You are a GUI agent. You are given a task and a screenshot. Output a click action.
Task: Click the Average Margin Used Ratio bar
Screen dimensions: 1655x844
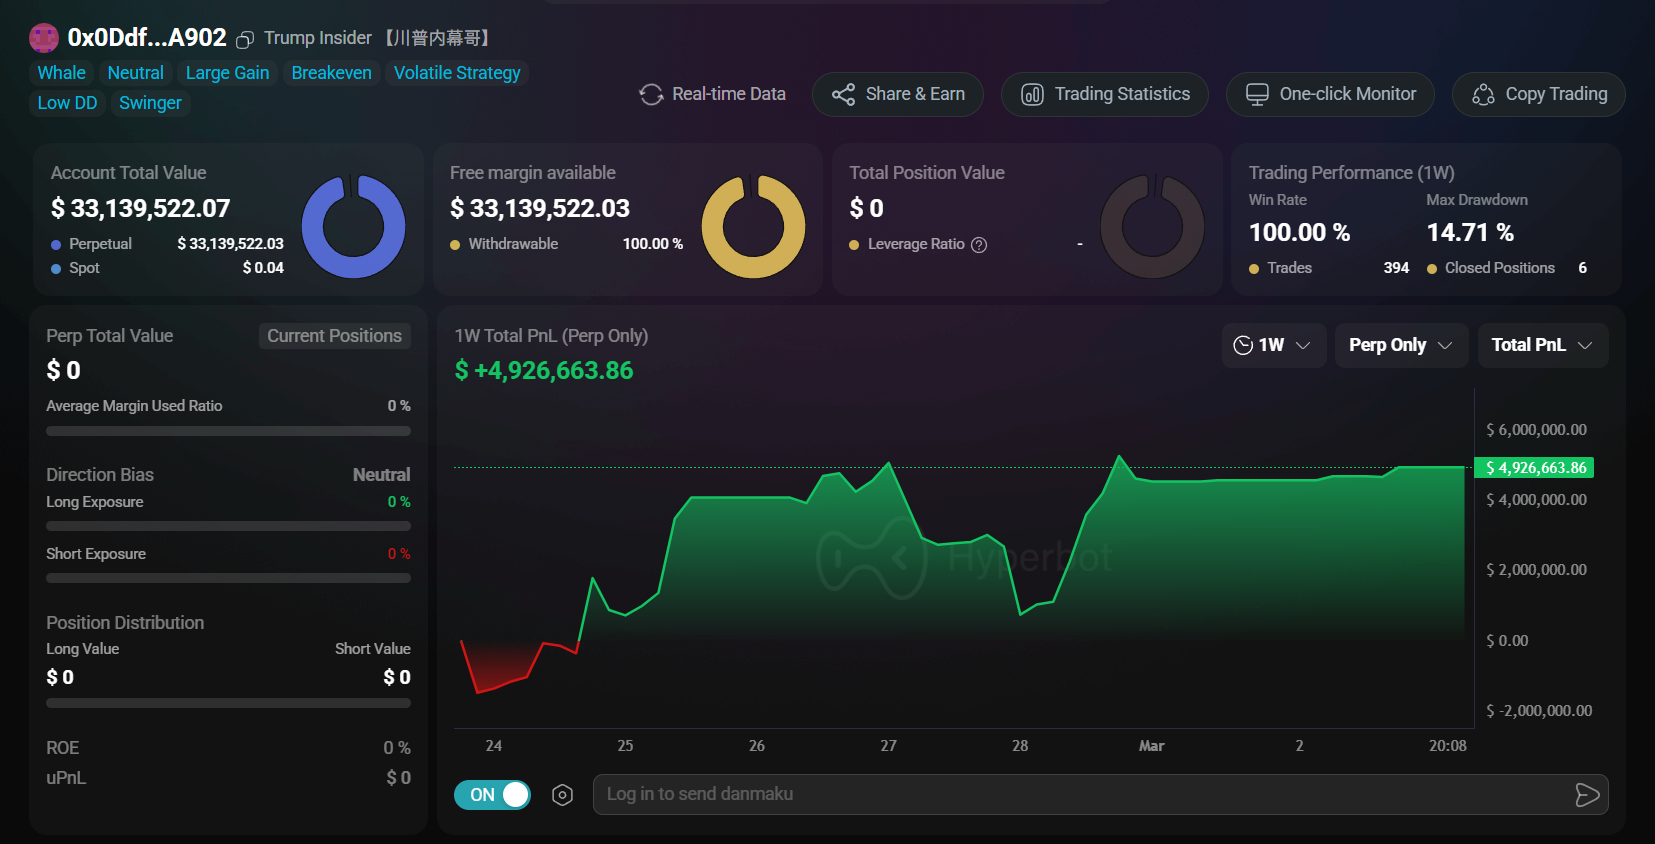228,431
